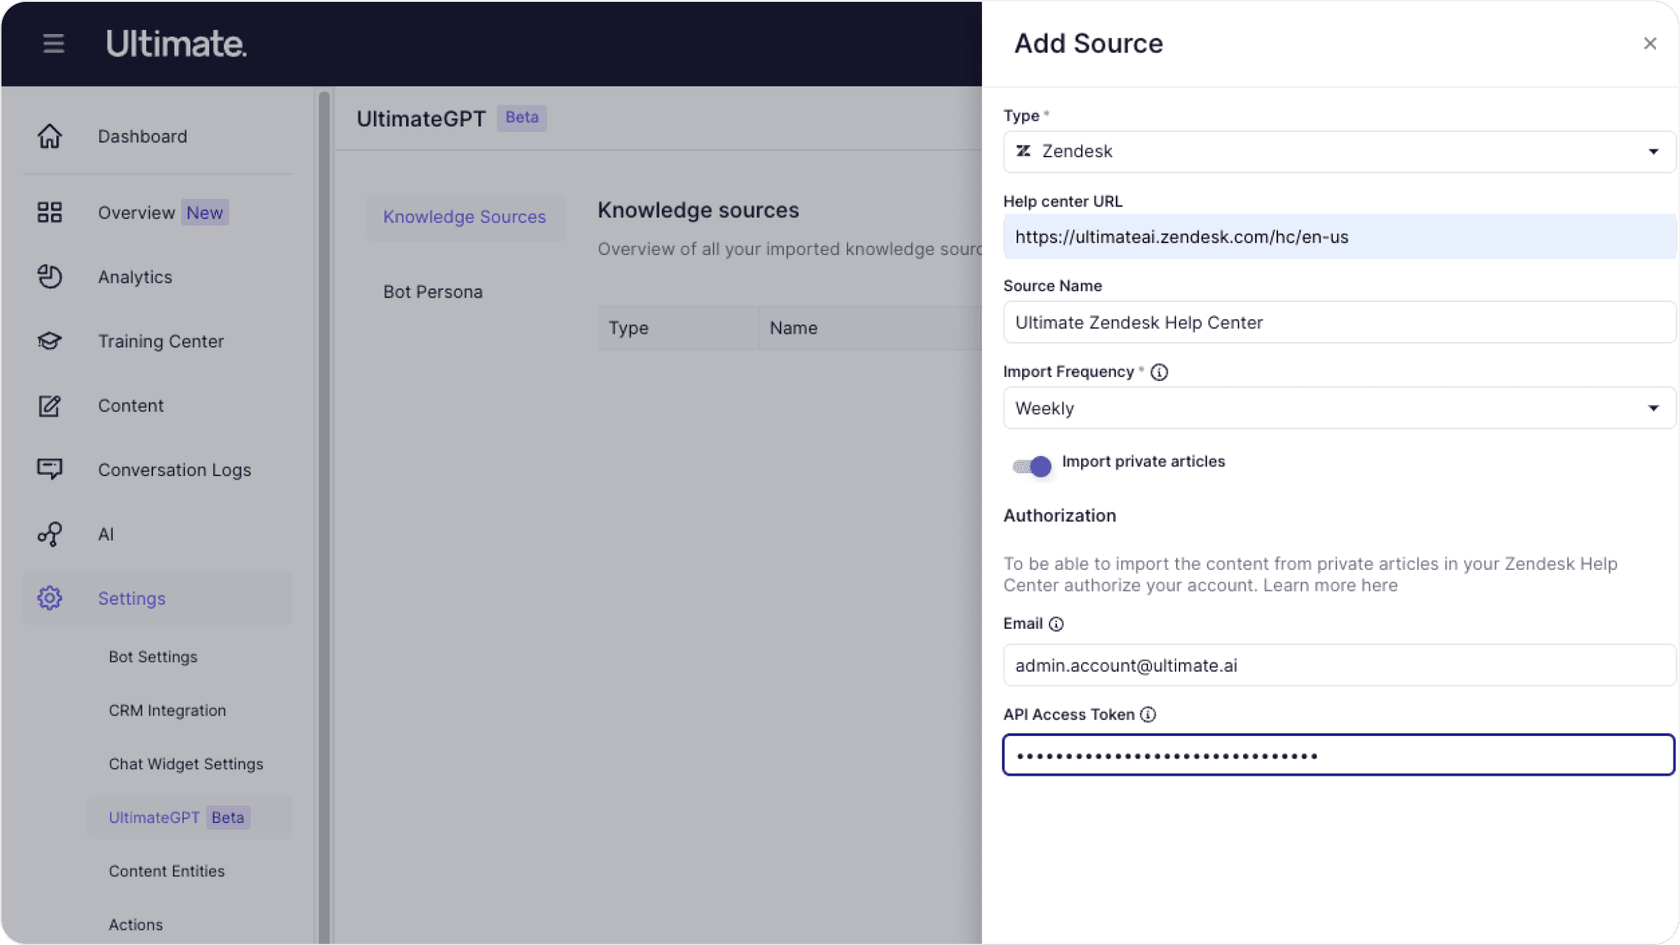Click the Import Frequency info icon

pos(1159,372)
